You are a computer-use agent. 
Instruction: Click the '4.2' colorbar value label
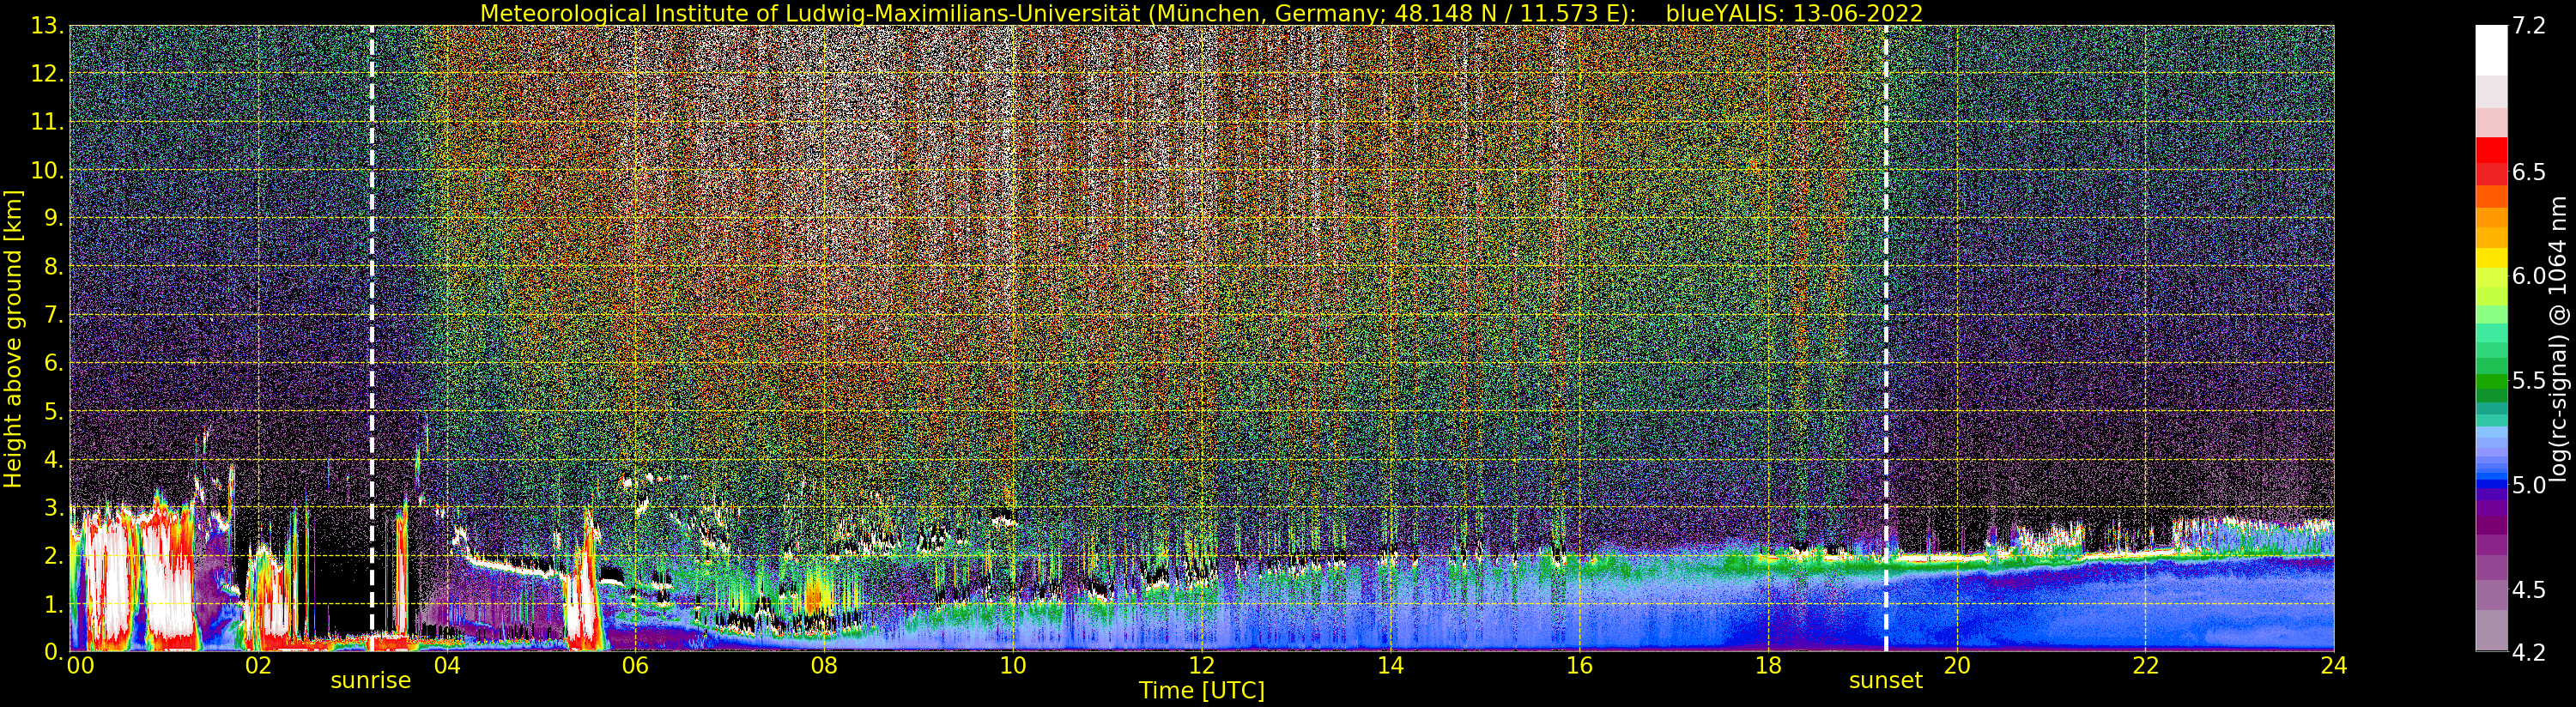(x=2530, y=652)
